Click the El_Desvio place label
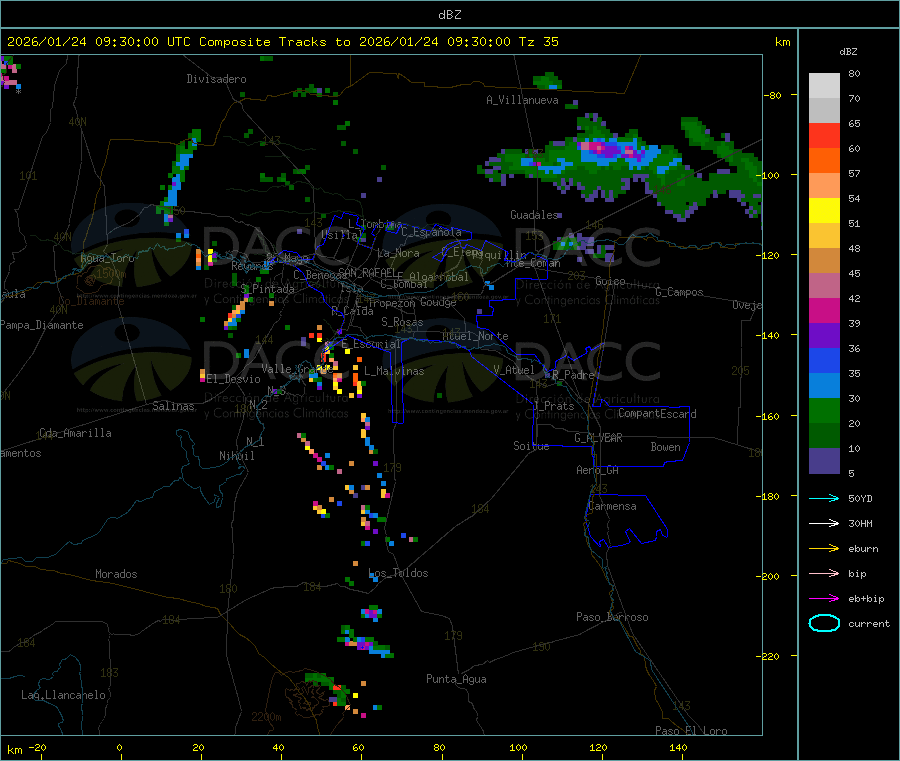900x761 pixels. (x=234, y=379)
